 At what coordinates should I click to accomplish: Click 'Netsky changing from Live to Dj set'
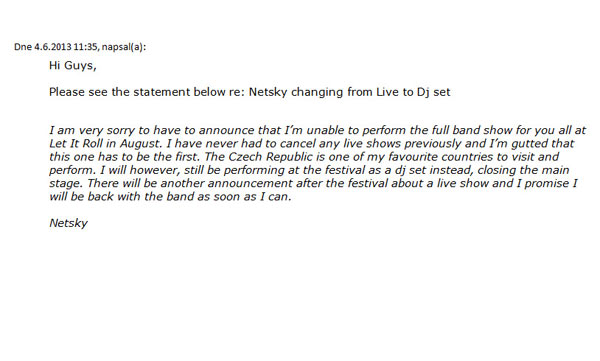coord(350,92)
